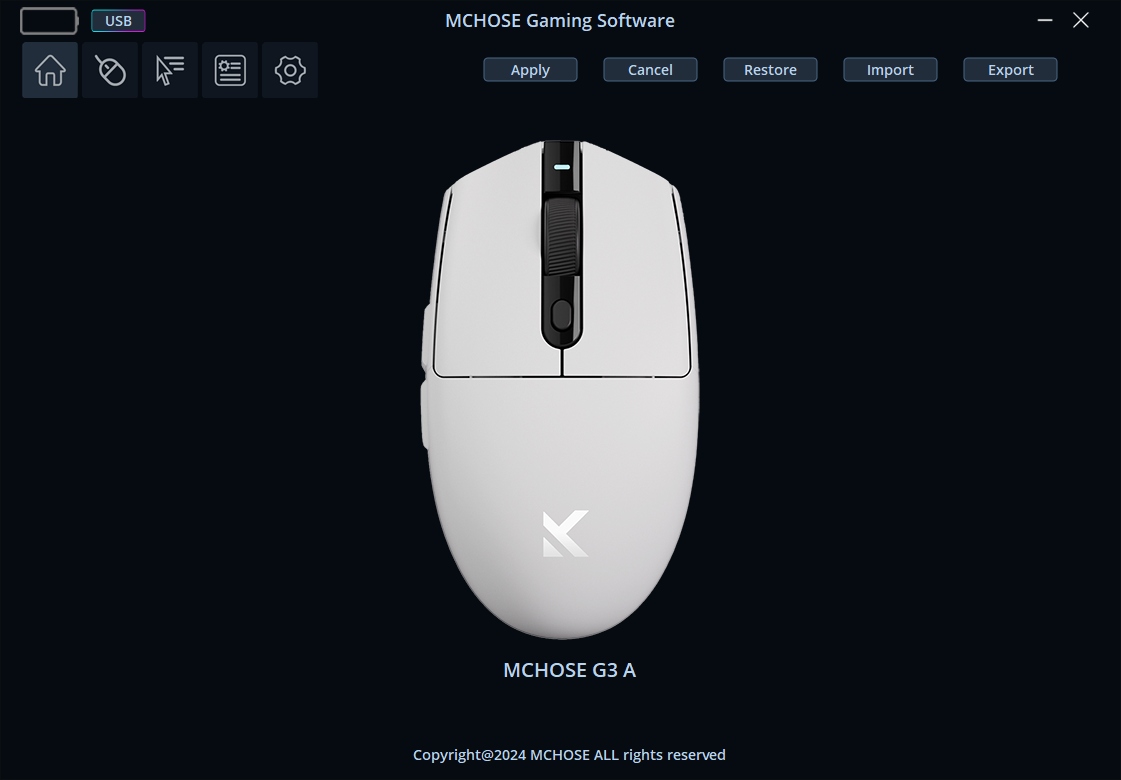
Task: Restore default settings
Action: (x=771, y=69)
